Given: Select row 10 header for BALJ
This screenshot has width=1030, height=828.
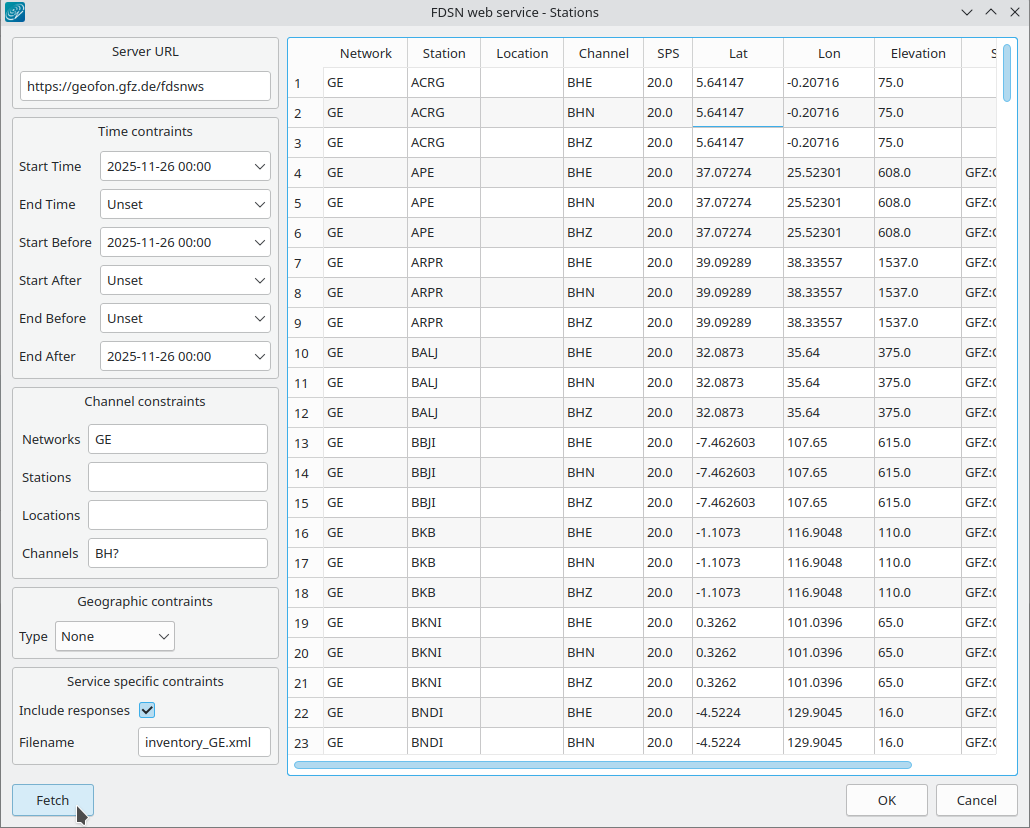Looking at the screenshot, I should coord(304,353).
